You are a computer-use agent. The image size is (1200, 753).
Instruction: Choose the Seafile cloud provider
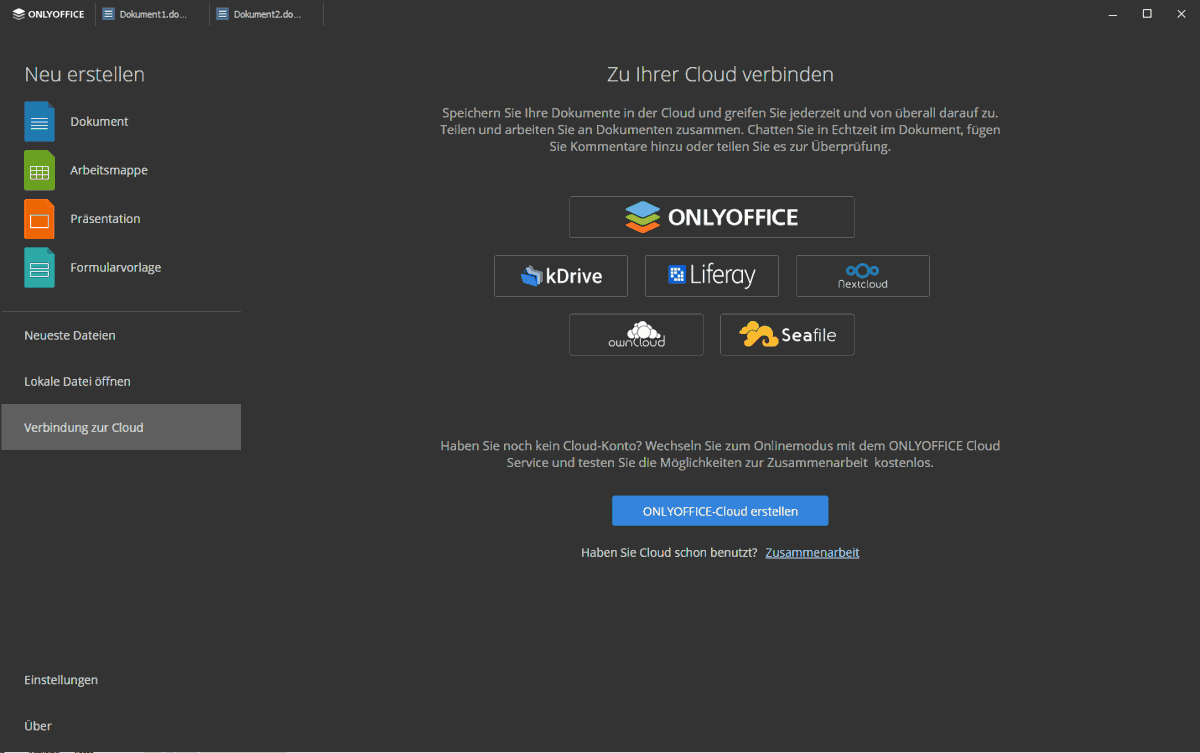[787, 335]
